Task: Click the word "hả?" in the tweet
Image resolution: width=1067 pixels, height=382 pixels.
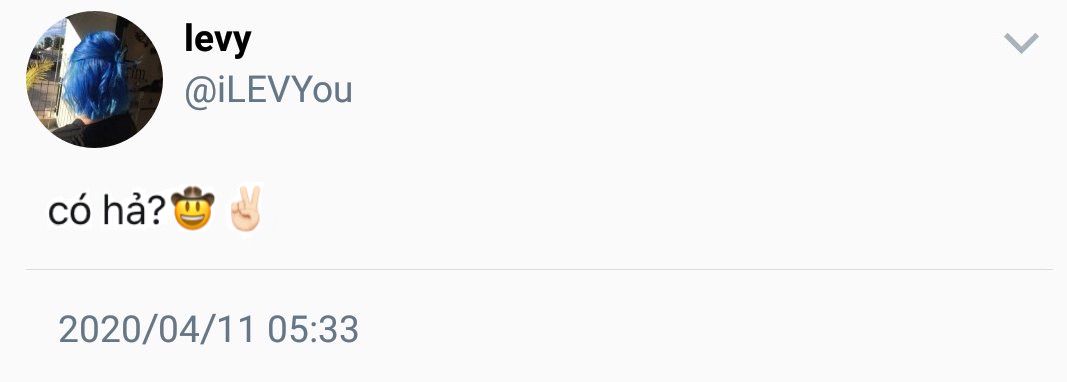Action: pyautogui.click(x=135, y=210)
